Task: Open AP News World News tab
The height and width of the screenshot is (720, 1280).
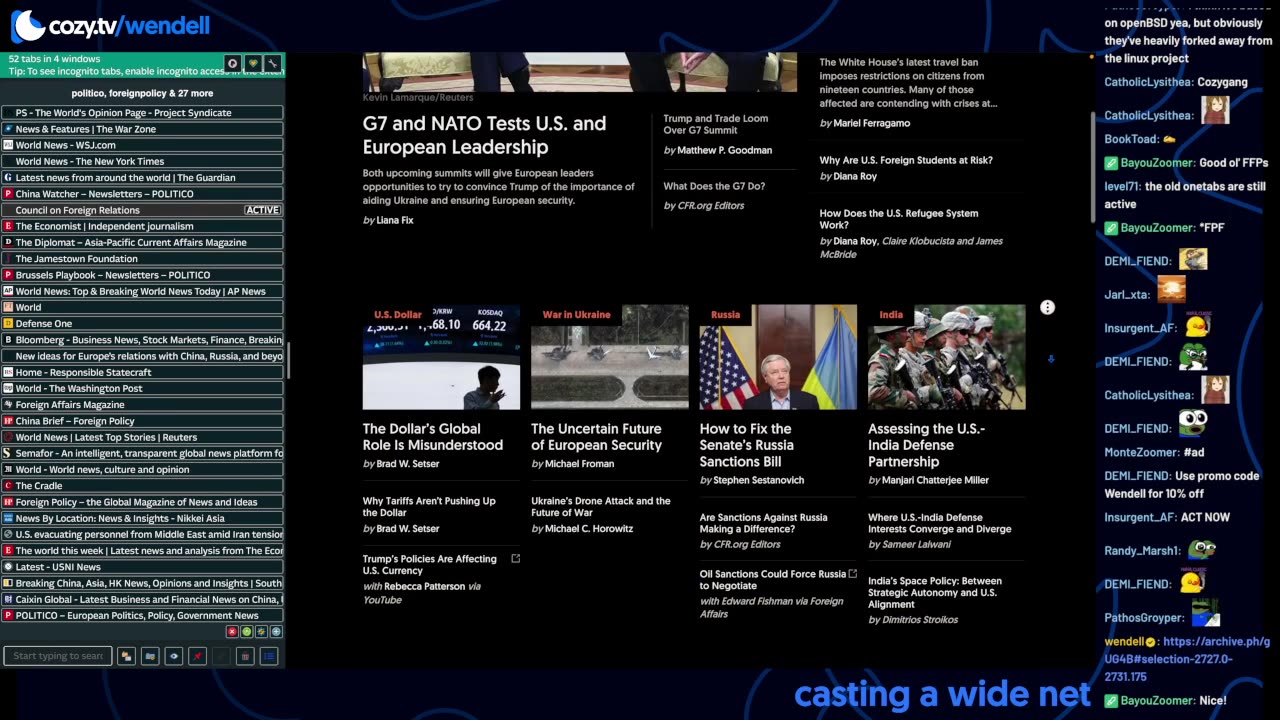Action: [142, 291]
